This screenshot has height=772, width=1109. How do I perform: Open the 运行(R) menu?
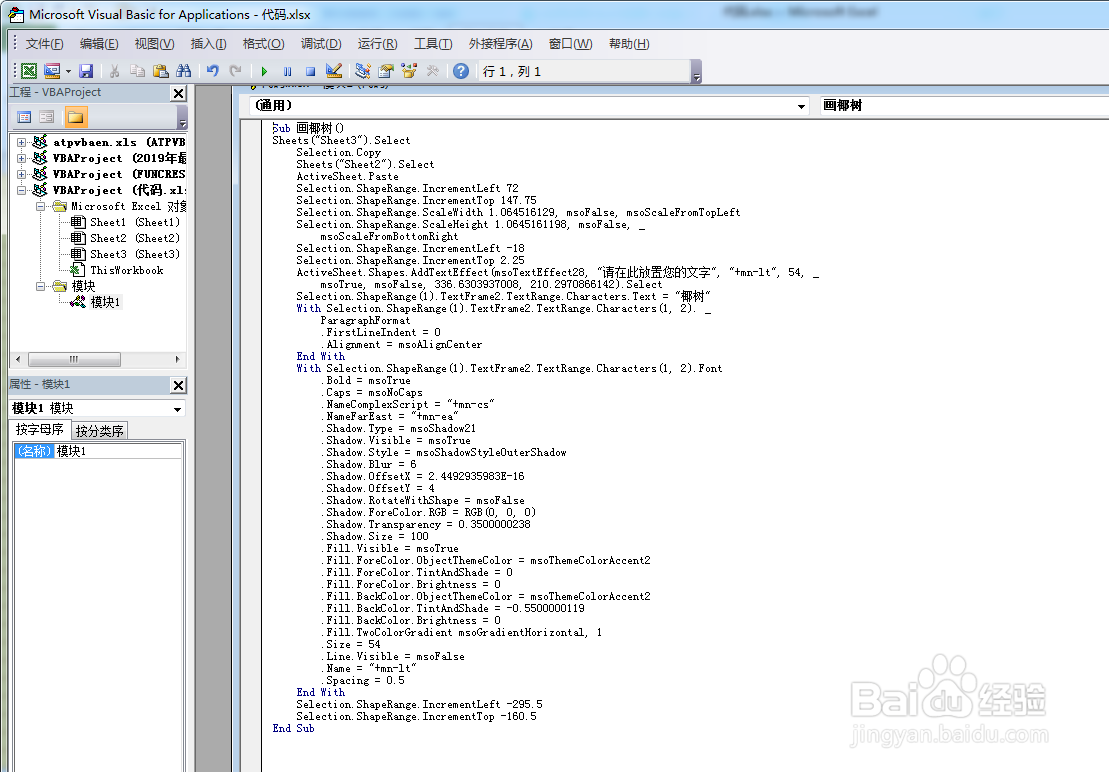pos(377,44)
